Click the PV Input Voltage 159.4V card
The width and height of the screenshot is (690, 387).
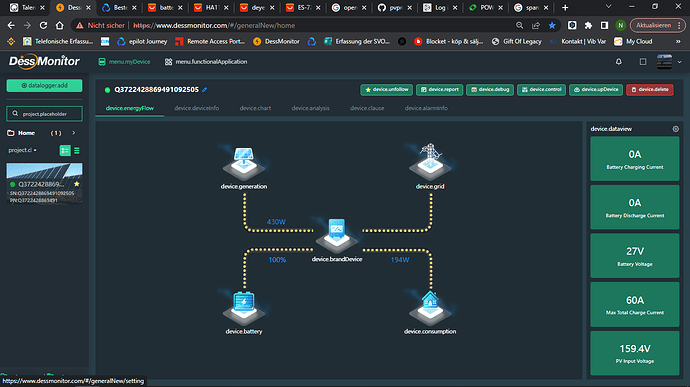click(635, 353)
